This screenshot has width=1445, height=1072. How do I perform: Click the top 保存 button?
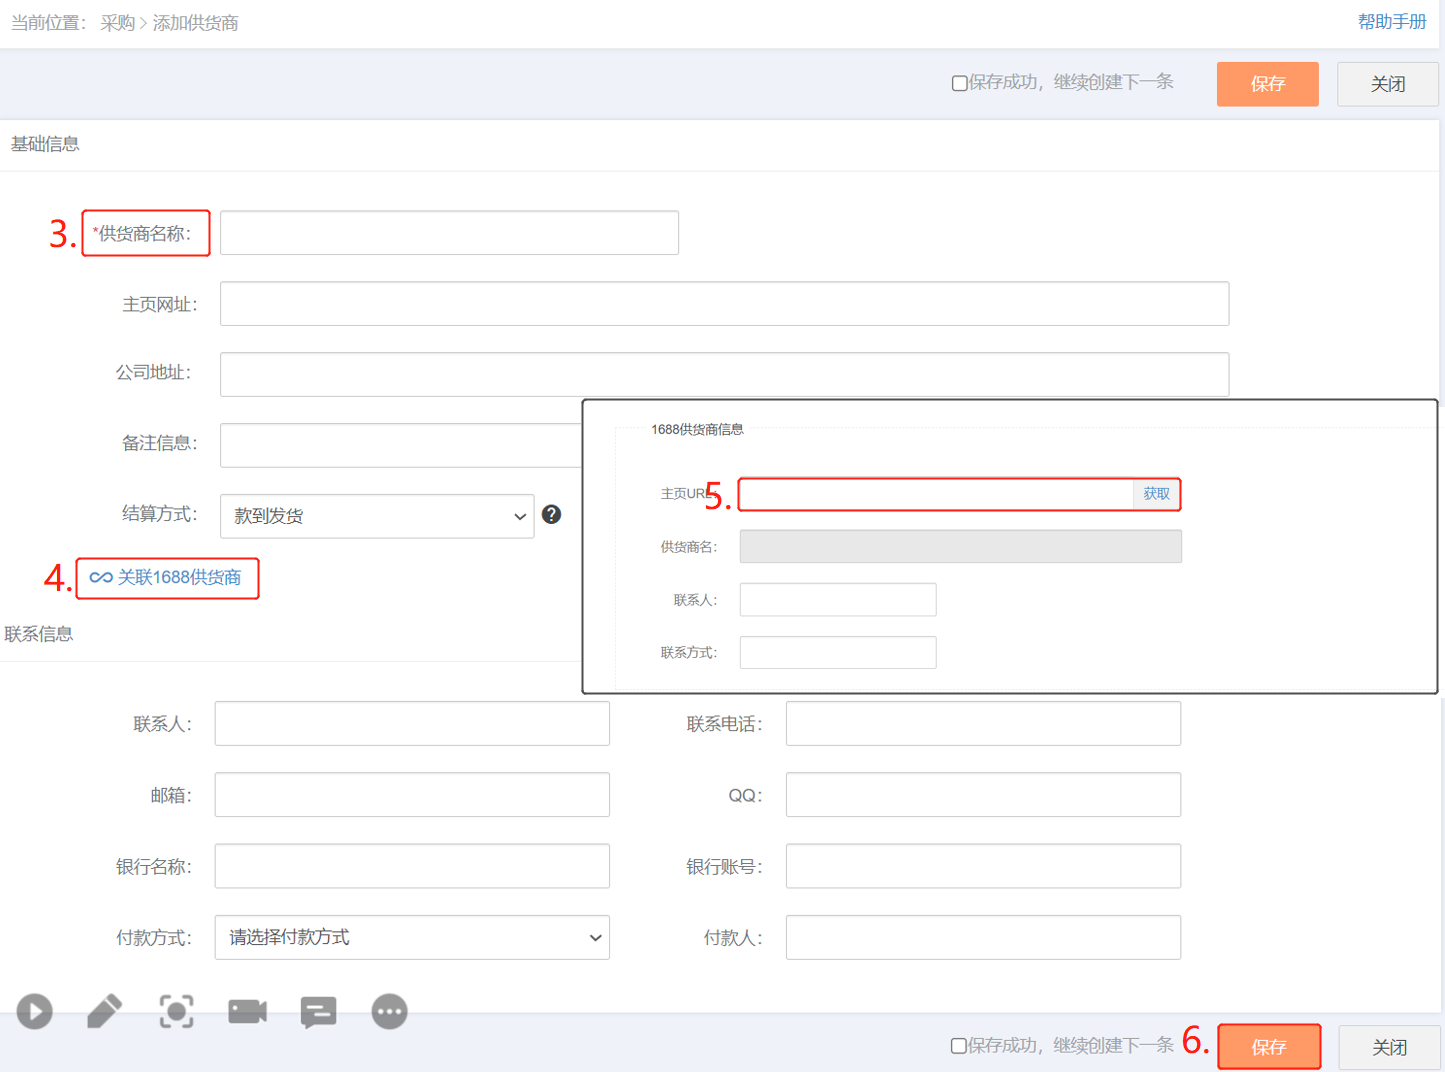[1268, 84]
